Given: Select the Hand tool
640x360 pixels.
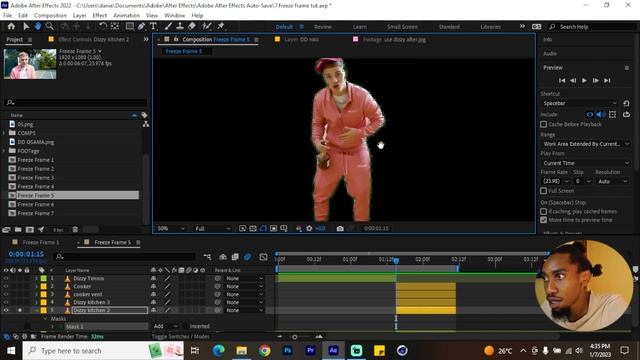Looking at the screenshot, I should [38, 26].
